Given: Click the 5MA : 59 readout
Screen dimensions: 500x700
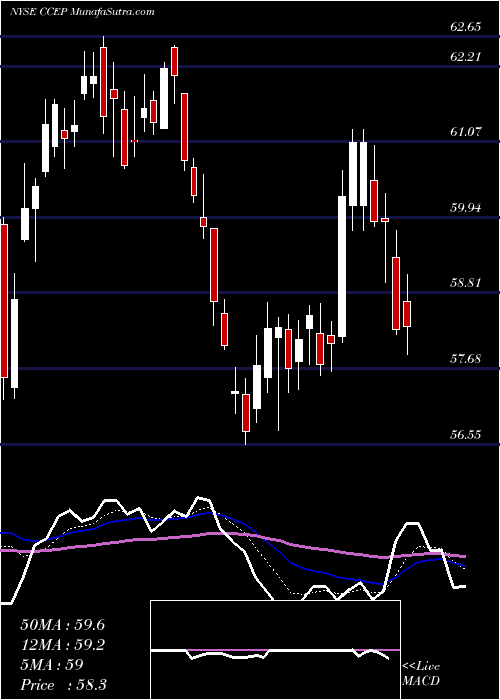Looking at the screenshot, I should point(52,665).
